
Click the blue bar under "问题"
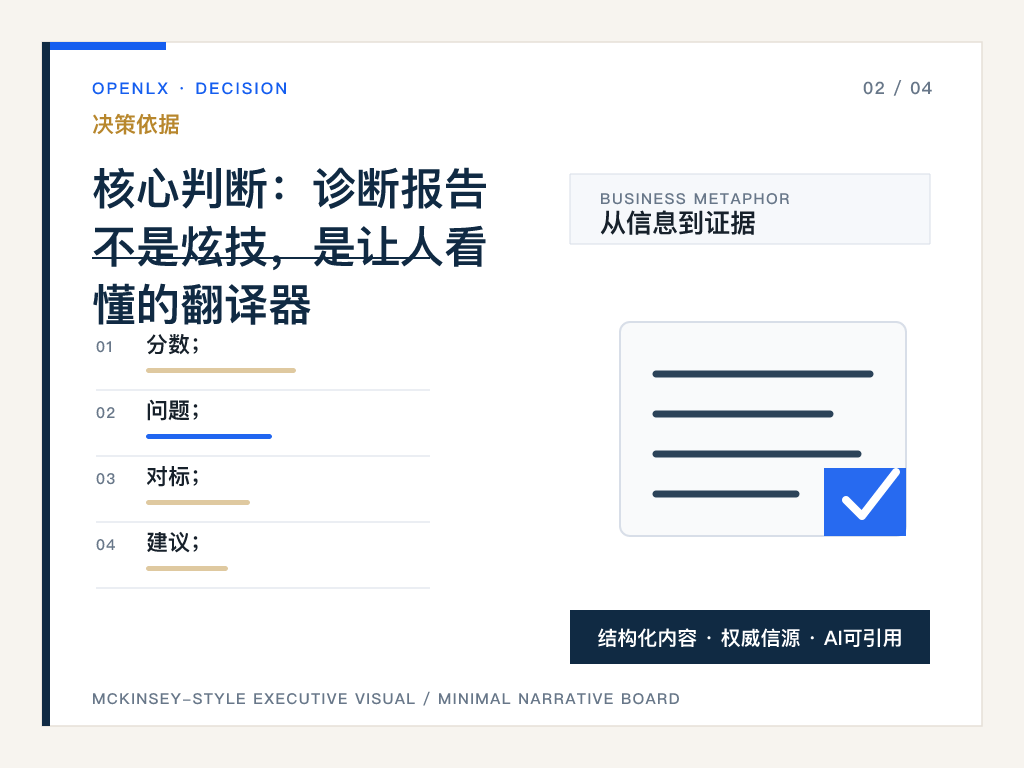point(209,436)
